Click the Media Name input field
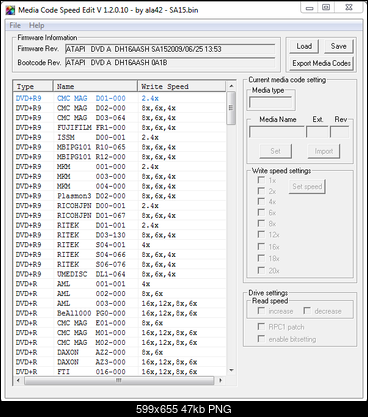The image size is (368, 417). point(277,132)
